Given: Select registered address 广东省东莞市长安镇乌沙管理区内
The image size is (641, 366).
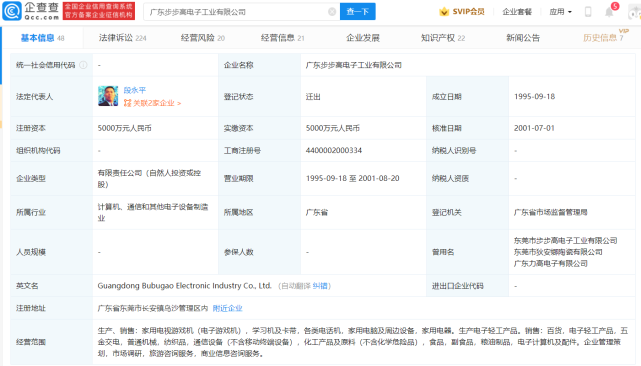Looking at the screenshot, I should coord(153,308).
